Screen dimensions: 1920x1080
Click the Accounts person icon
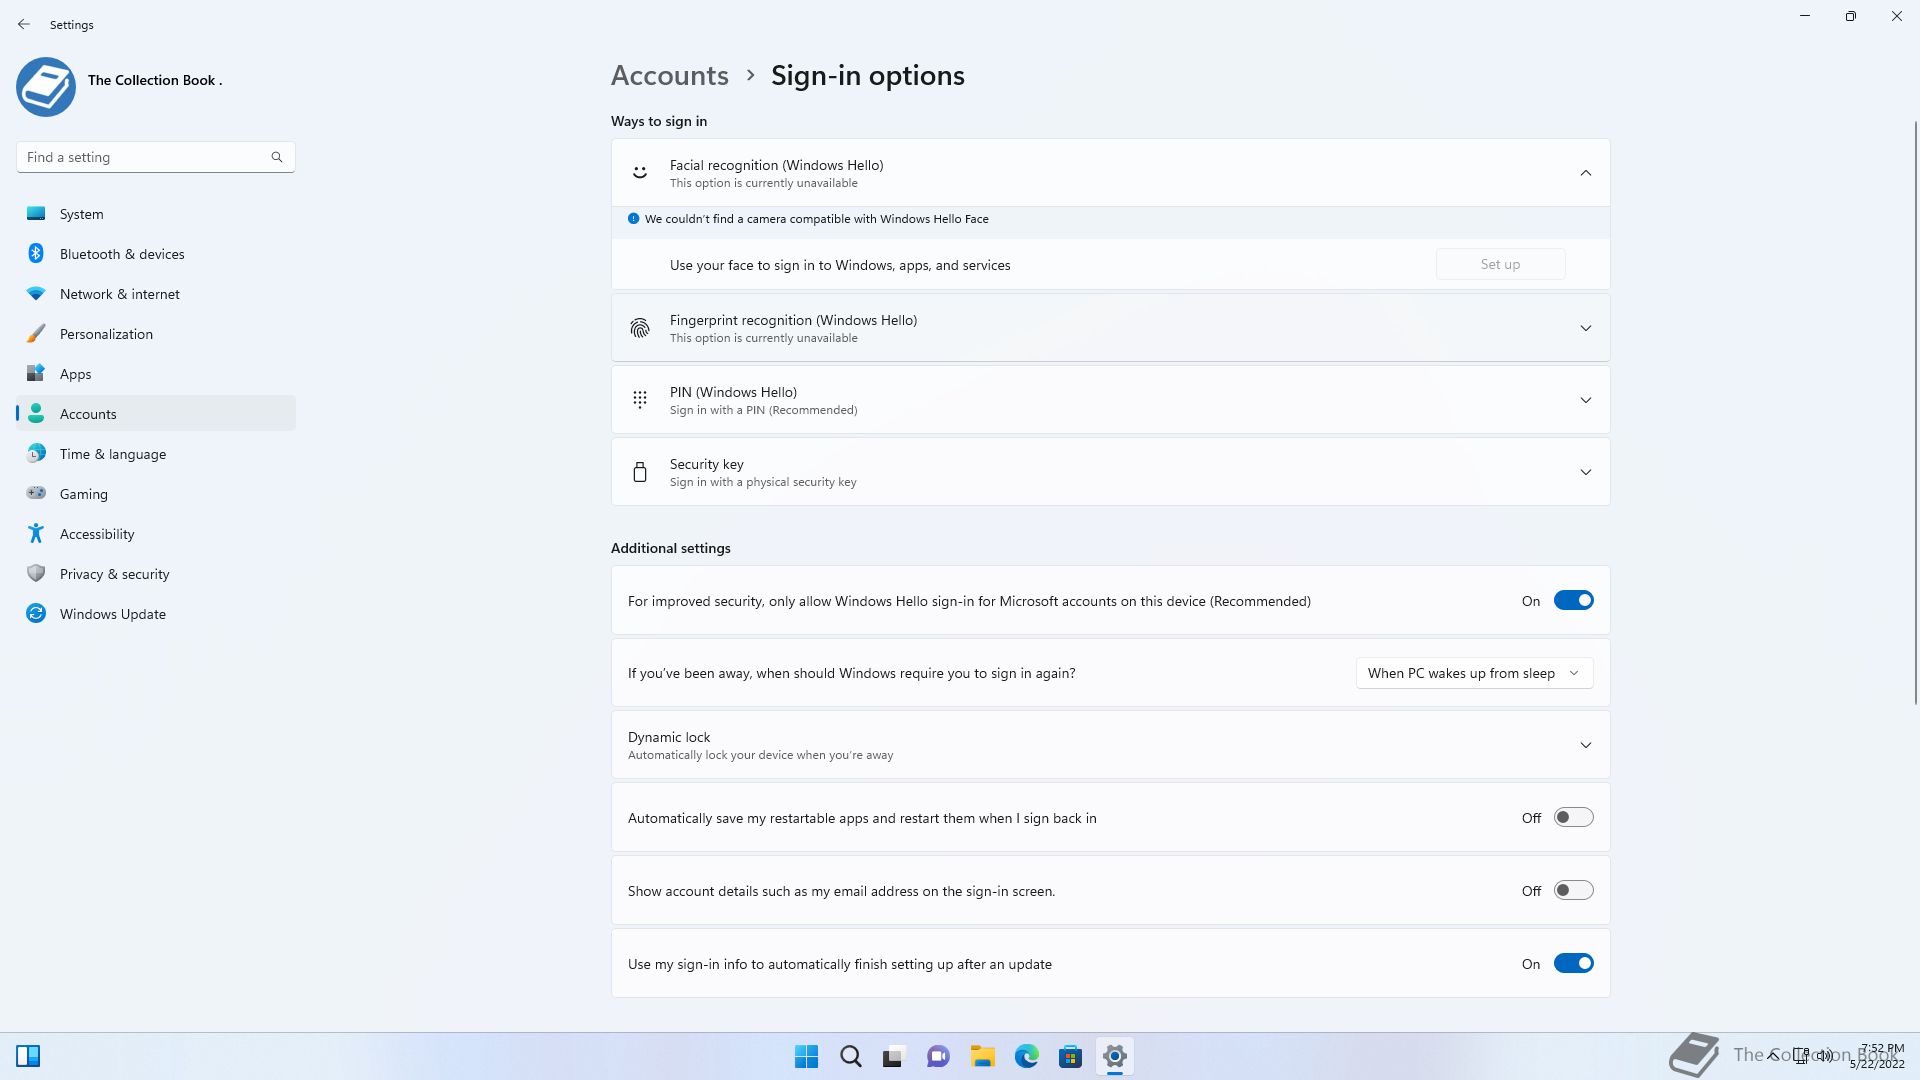tap(36, 413)
